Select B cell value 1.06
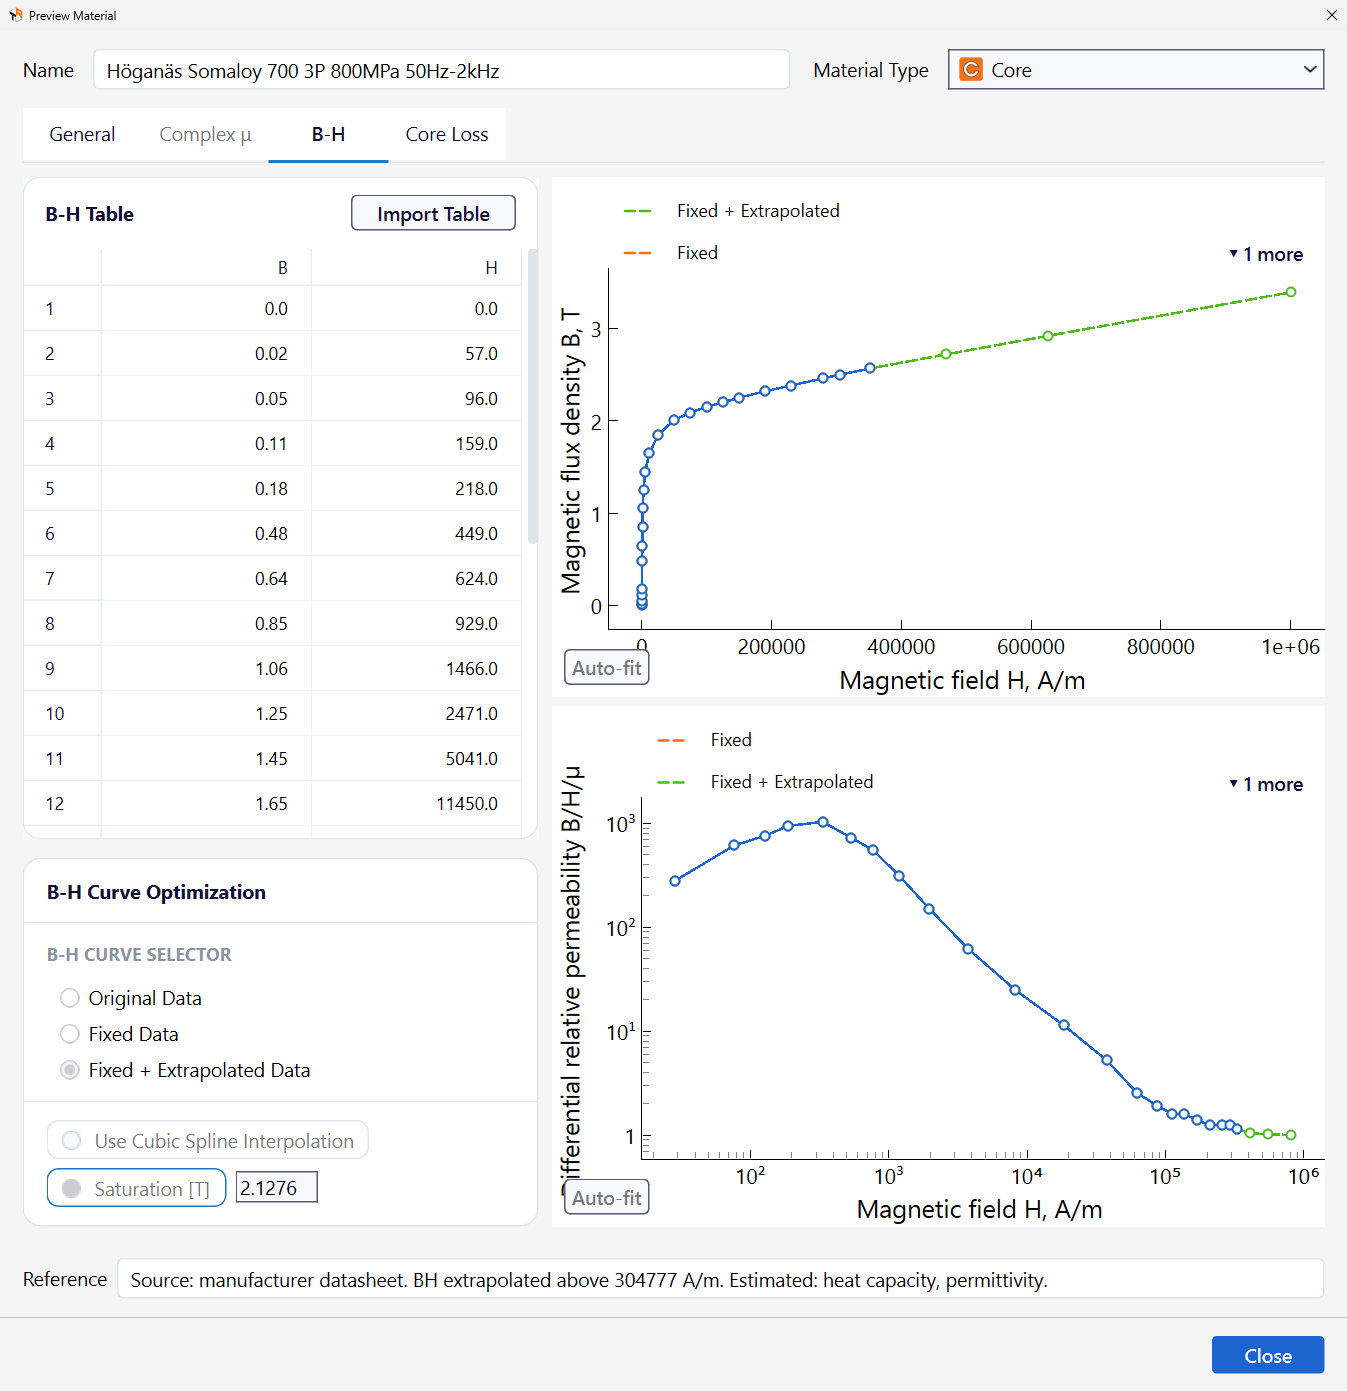 (206, 668)
